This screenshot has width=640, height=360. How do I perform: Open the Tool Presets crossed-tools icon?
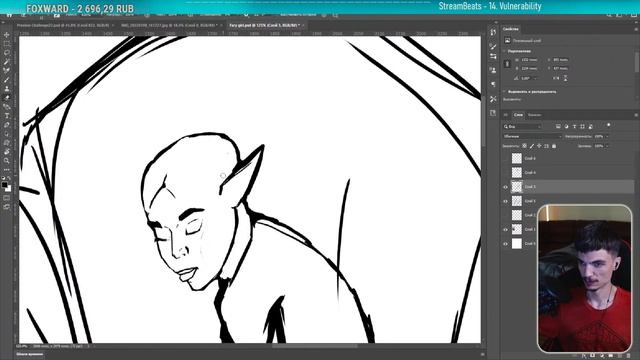click(x=493, y=99)
